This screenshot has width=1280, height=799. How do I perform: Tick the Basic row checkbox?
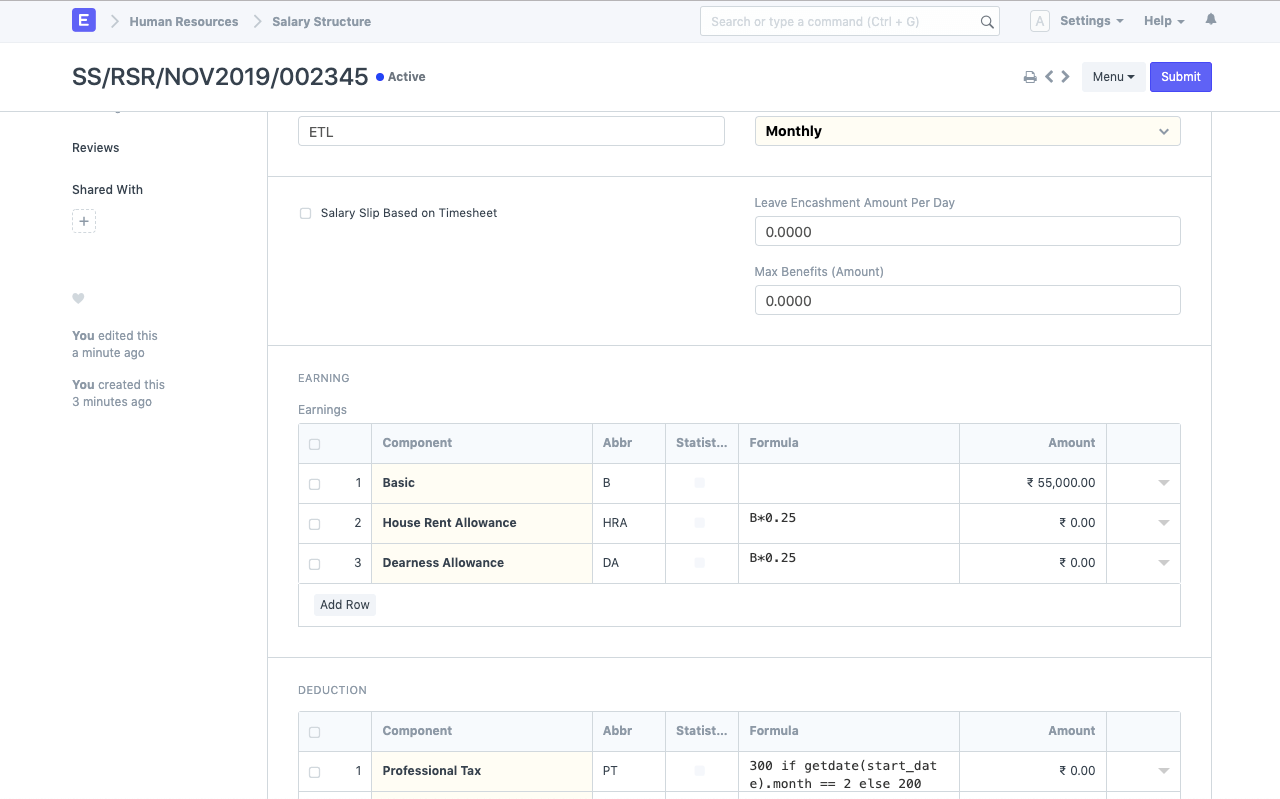click(x=315, y=484)
